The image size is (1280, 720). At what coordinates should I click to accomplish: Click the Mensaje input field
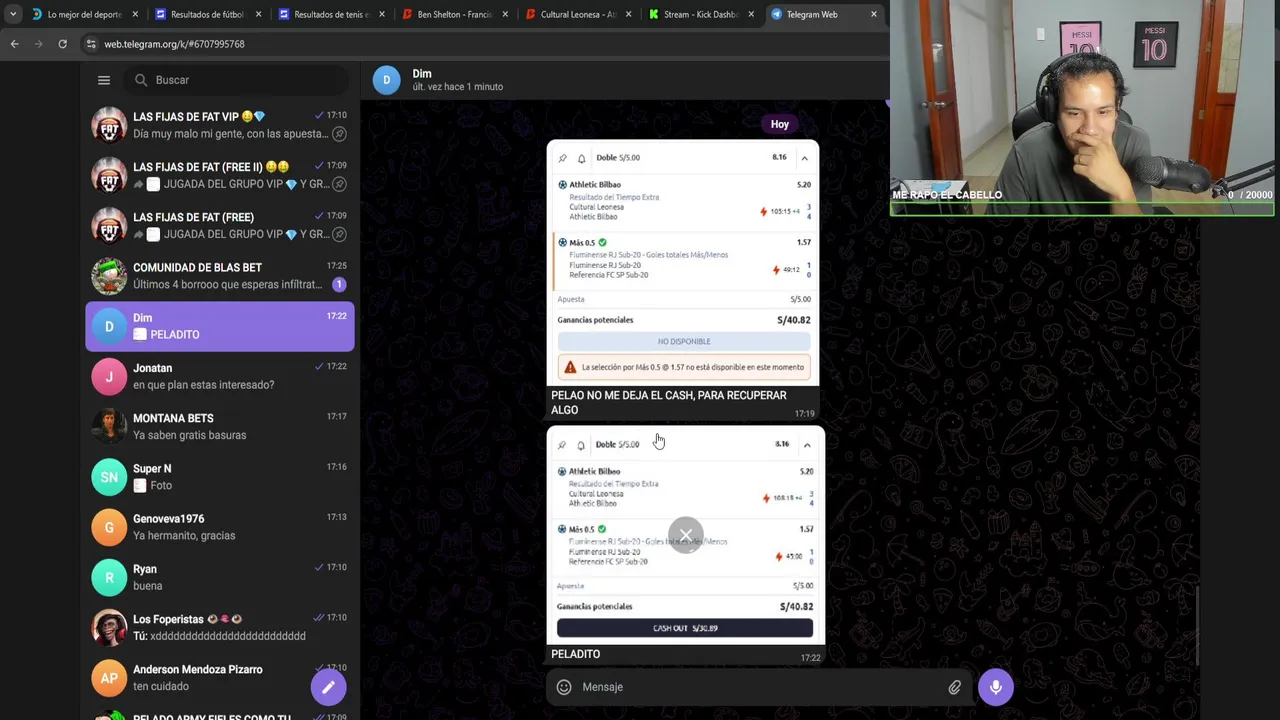[x=760, y=687]
